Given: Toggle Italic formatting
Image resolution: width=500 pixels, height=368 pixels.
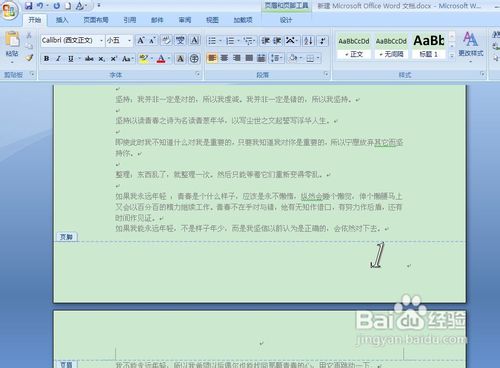Looking at the screenshot, I should (58, 59).
